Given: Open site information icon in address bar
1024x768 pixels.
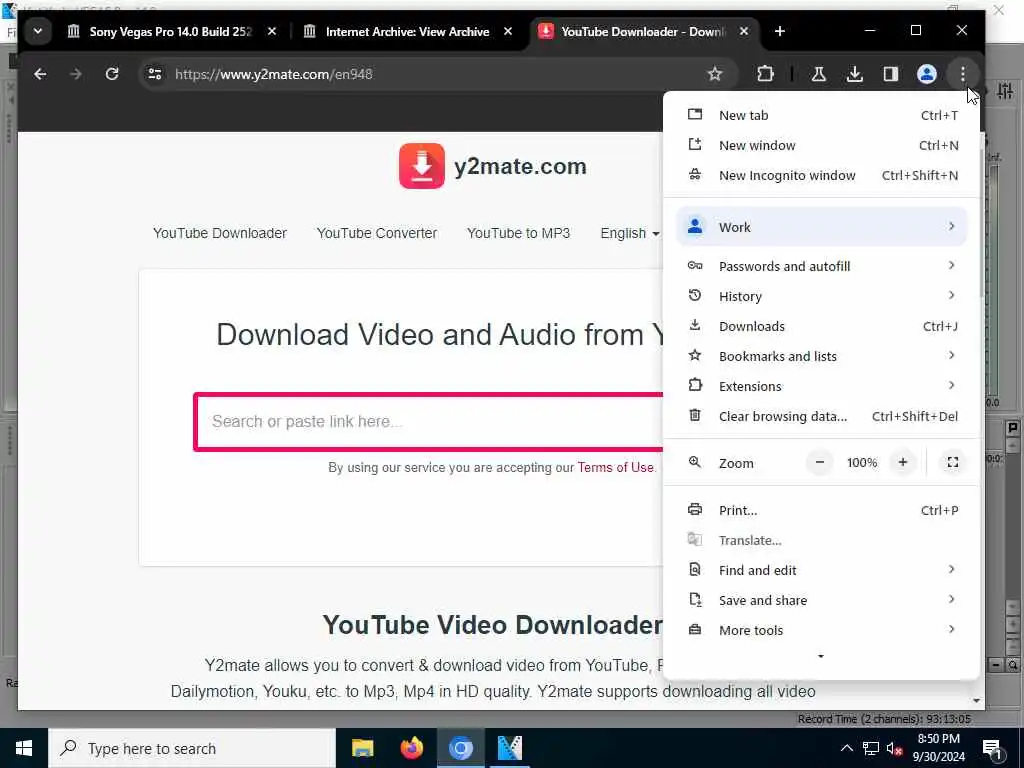Looking at the screenshot, I should tap(155, 74).
